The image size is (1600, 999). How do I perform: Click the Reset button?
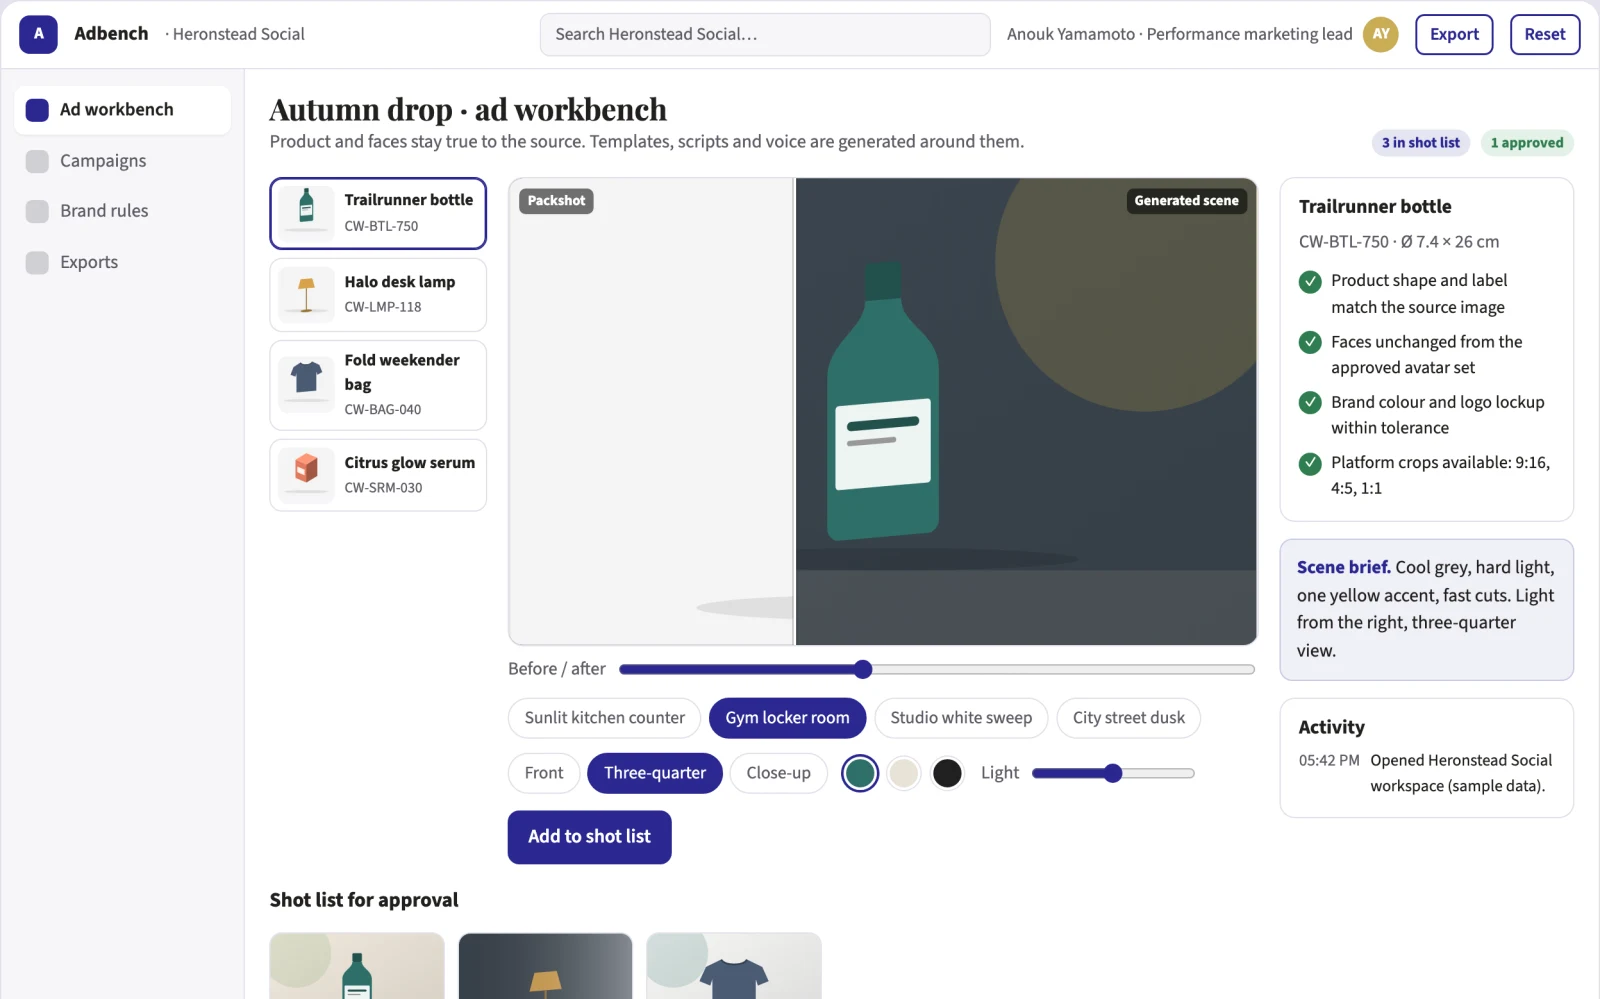pos(1545,34)
